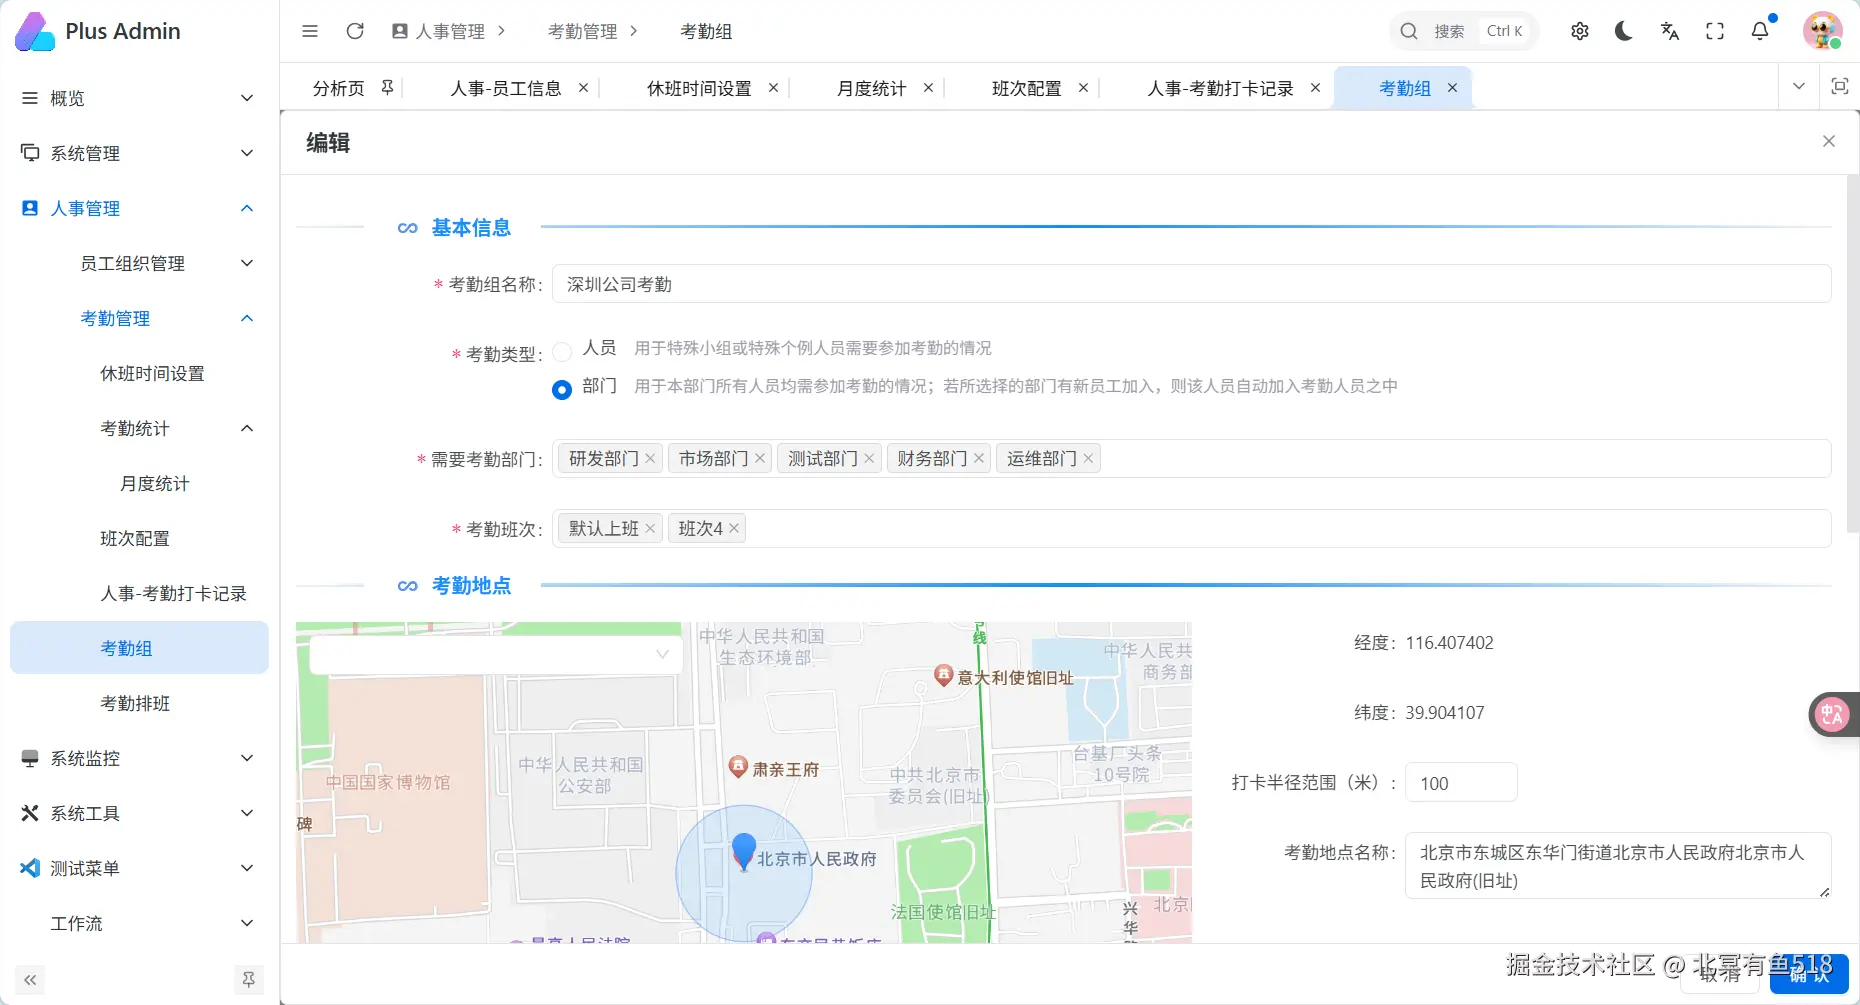Switch to the 月度统计 tab

871,88
